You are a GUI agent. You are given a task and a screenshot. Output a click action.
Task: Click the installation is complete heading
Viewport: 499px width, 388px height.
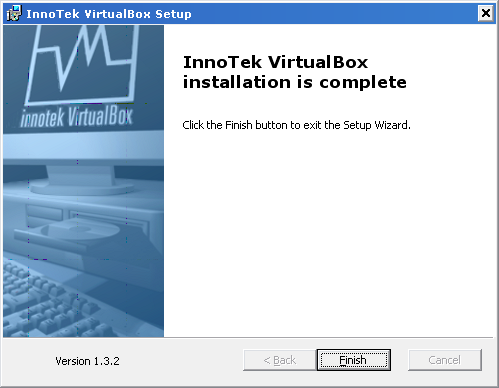point(295,82)
